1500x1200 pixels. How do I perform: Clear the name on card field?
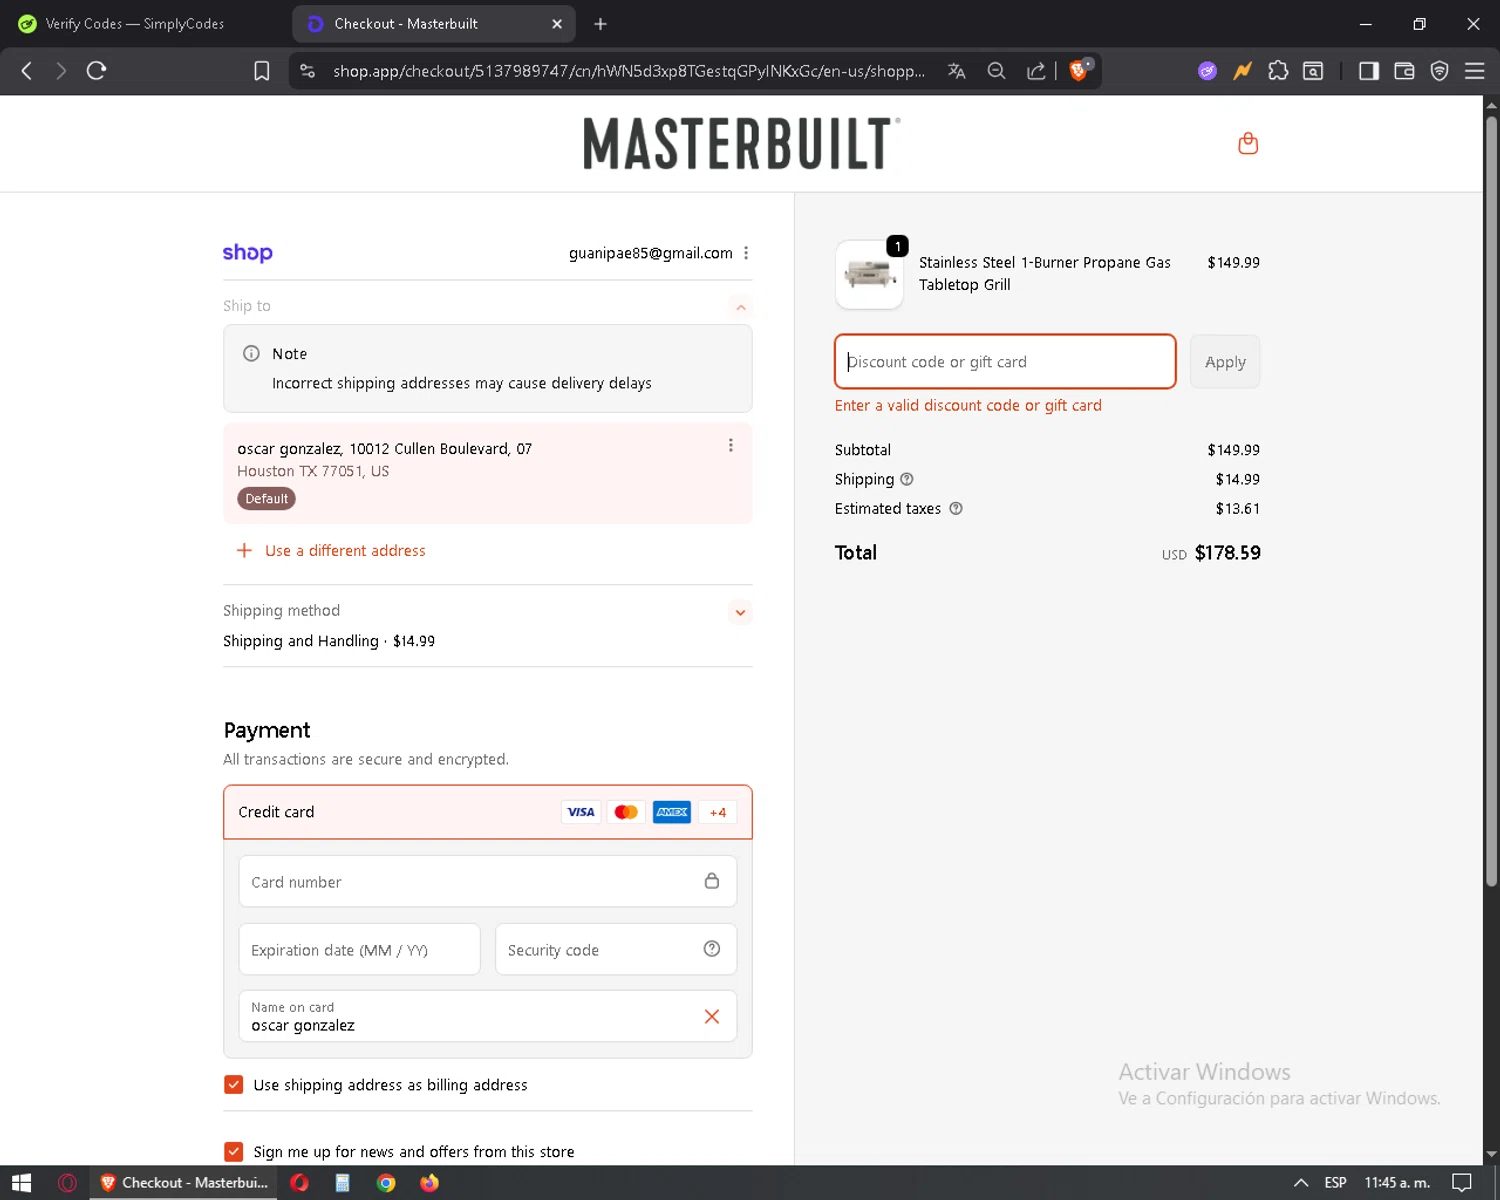712,1017
